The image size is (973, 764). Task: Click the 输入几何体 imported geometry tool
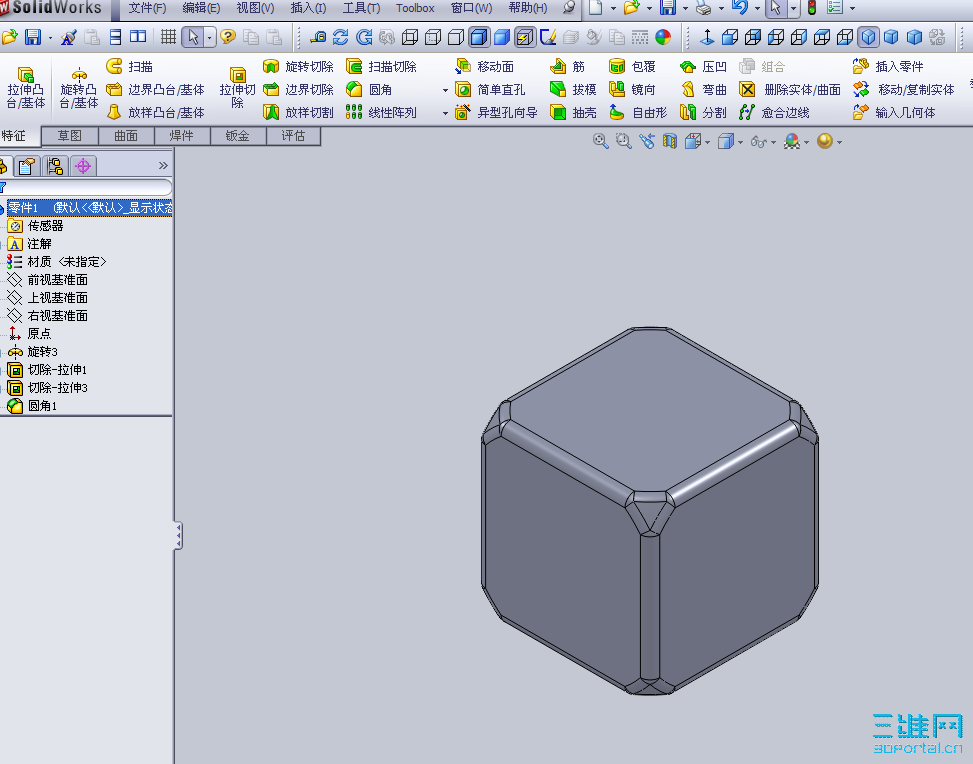[894, 112]
